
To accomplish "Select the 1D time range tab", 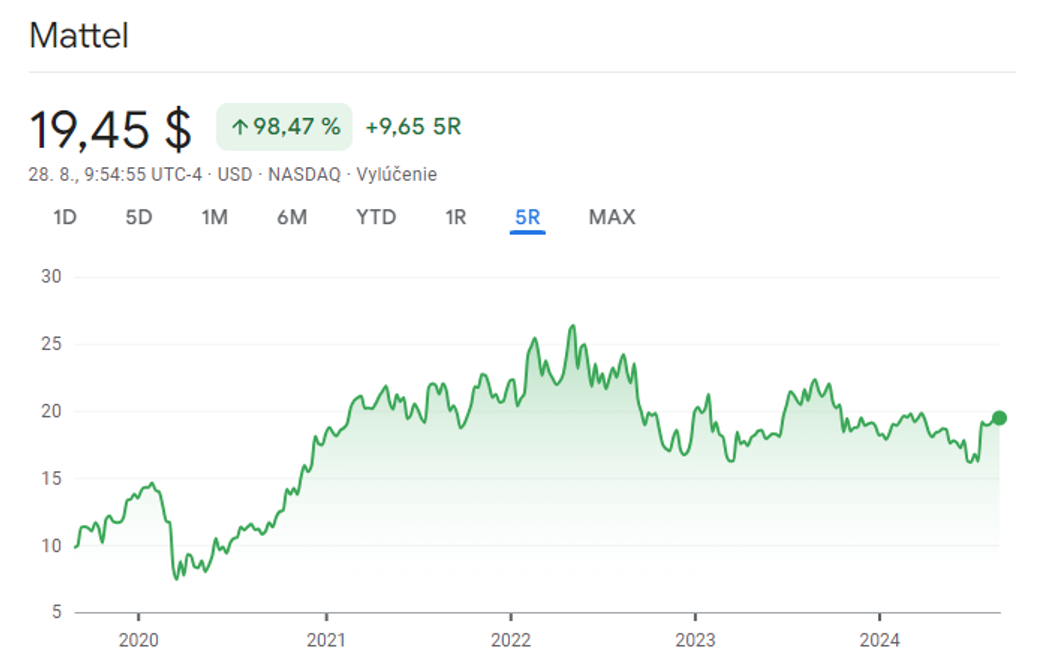I will click(65, 217).
